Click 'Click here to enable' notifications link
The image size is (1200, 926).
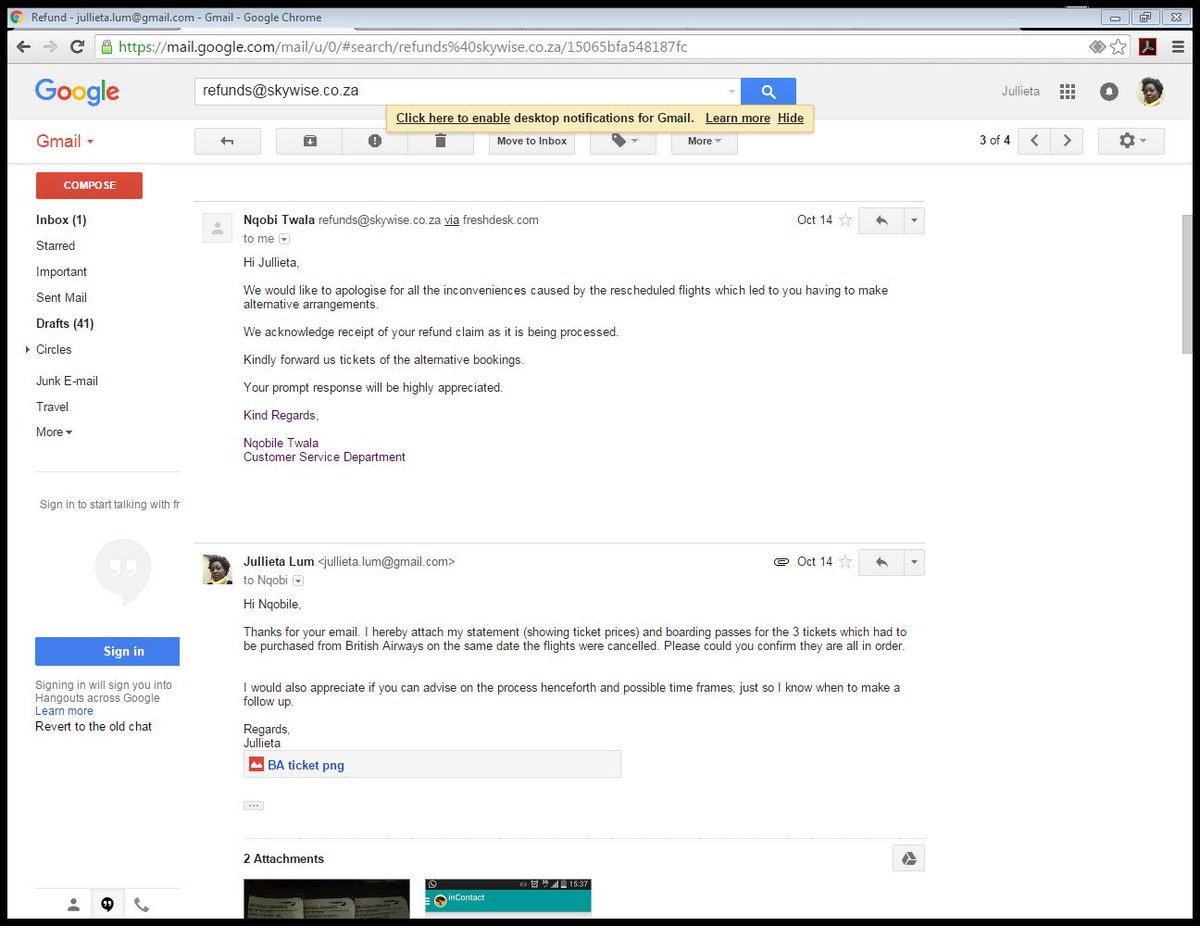click(x=453, y=118)
